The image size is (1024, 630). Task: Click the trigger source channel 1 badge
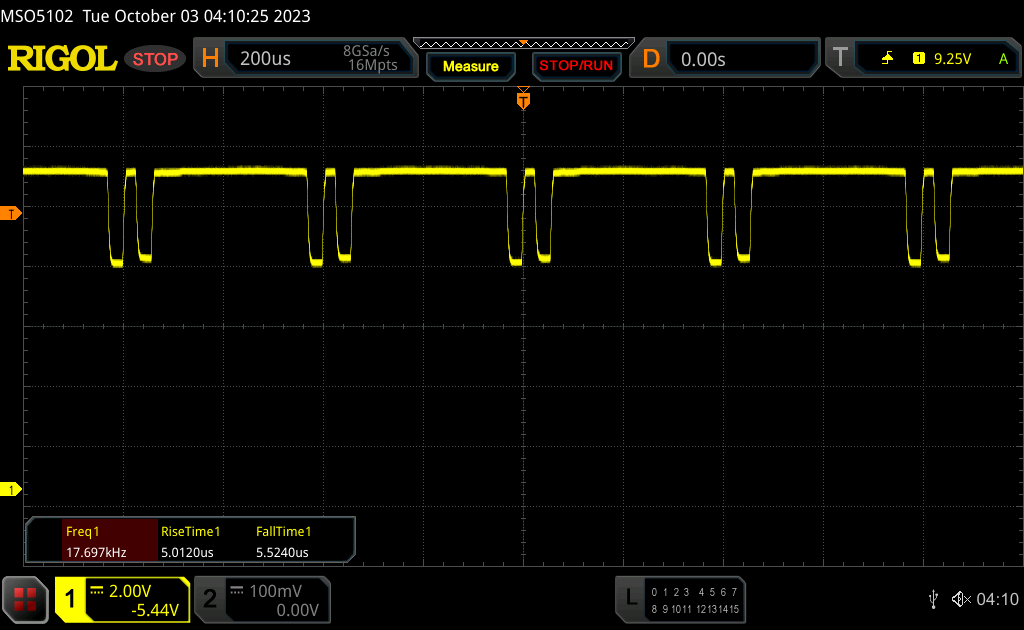(x=919, y=59)
